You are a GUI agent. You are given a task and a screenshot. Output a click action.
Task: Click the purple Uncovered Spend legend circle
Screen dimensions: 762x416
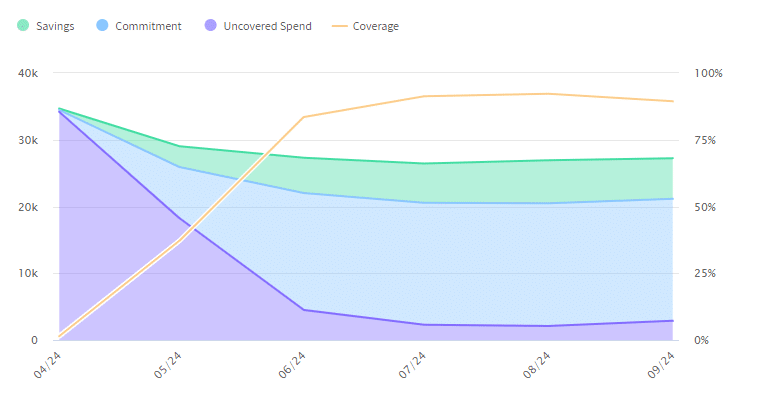(211, 26)
